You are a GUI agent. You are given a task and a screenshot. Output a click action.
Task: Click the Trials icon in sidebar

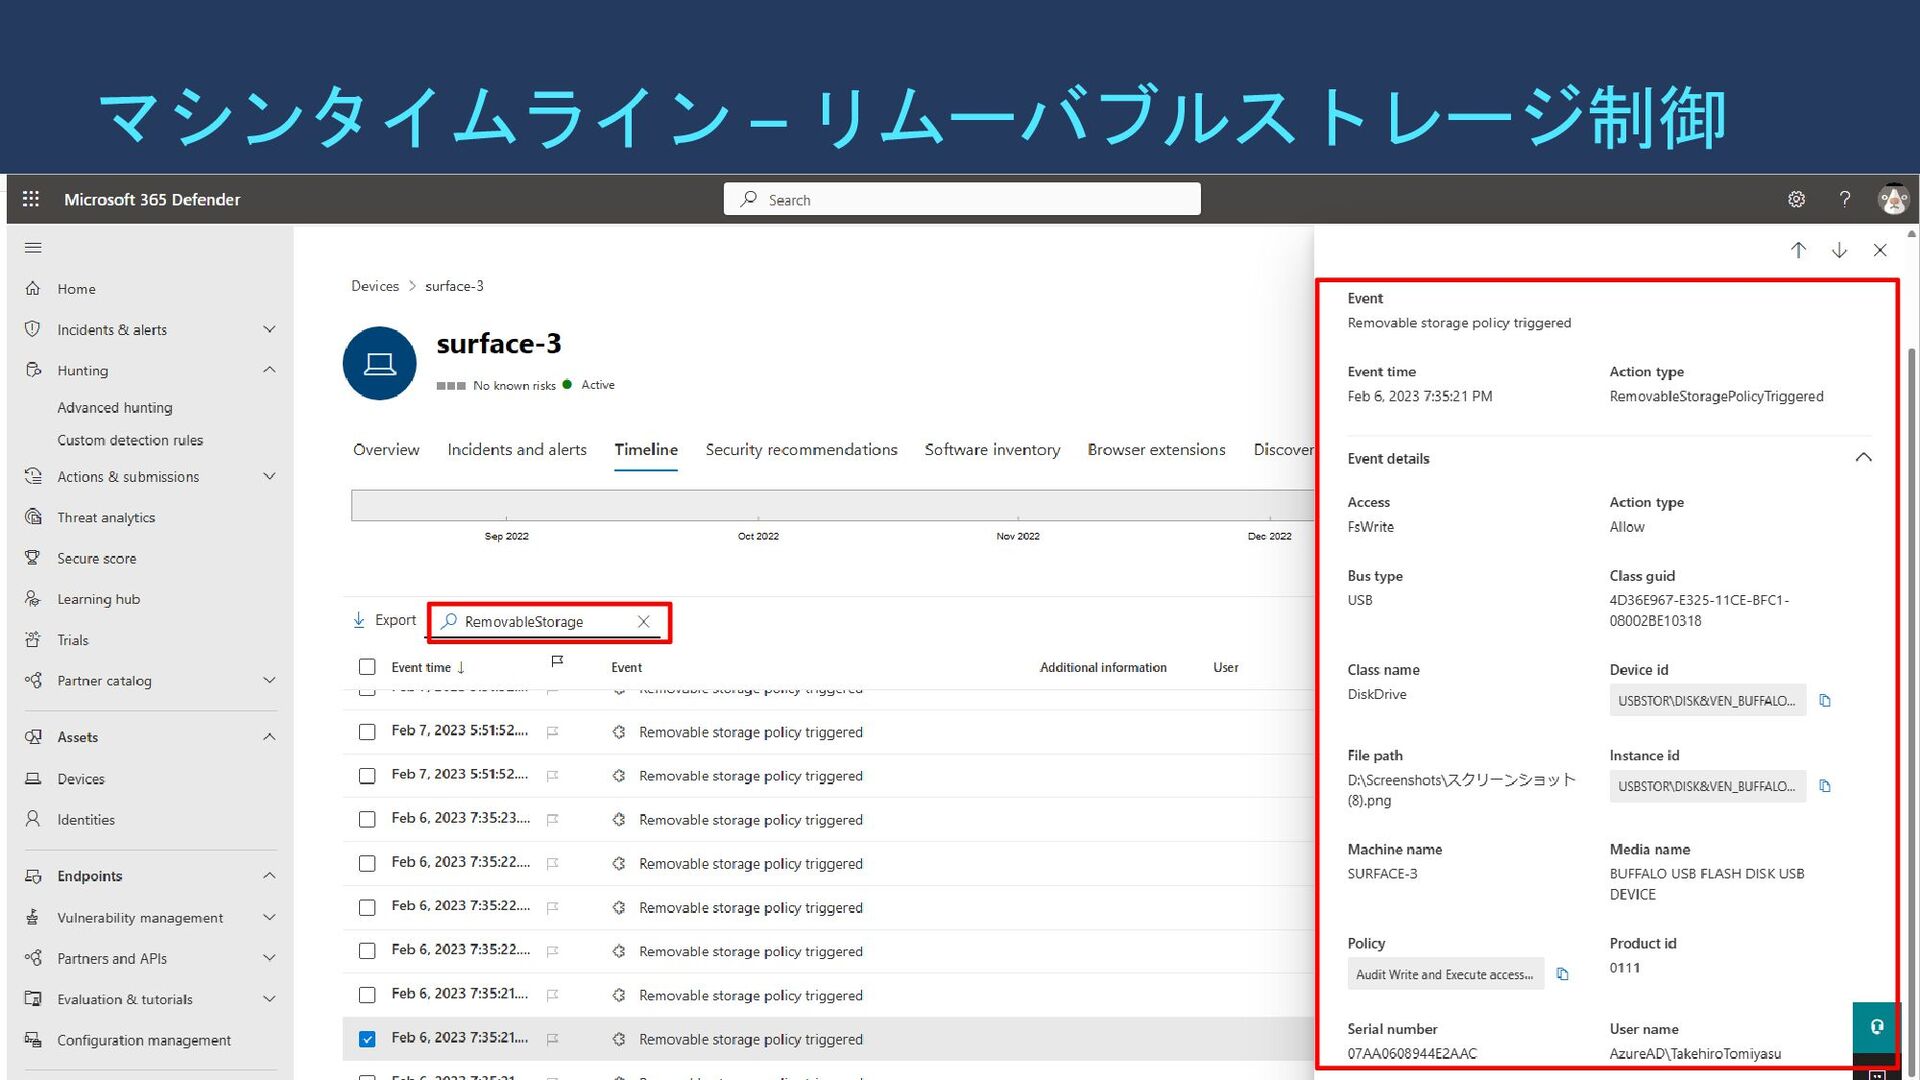pyautogui.click(x=33, y=640)
